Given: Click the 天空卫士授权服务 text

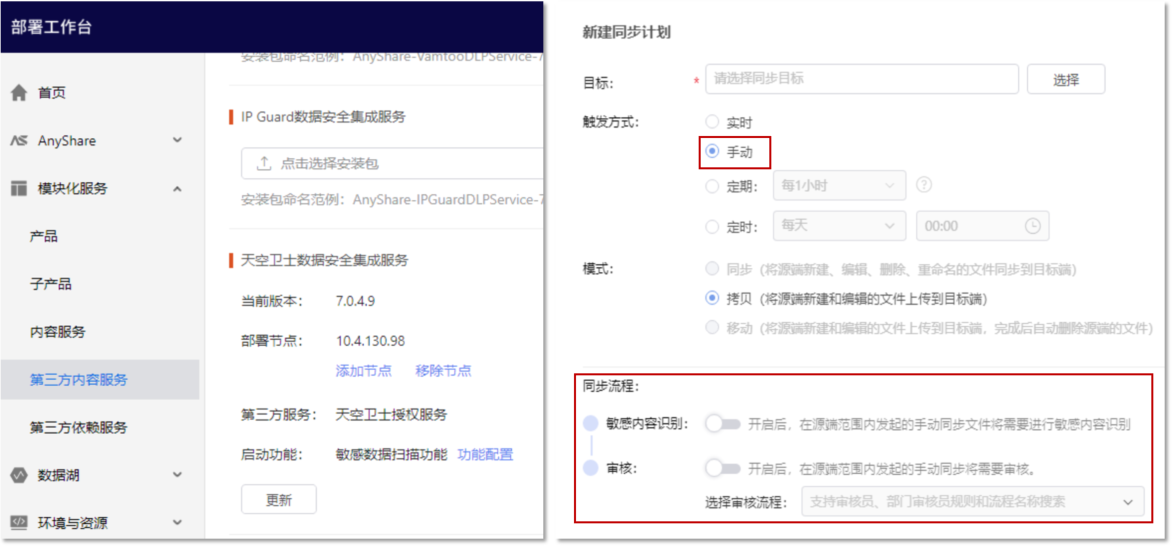Looking at the screenshot, I should point(392,415).
